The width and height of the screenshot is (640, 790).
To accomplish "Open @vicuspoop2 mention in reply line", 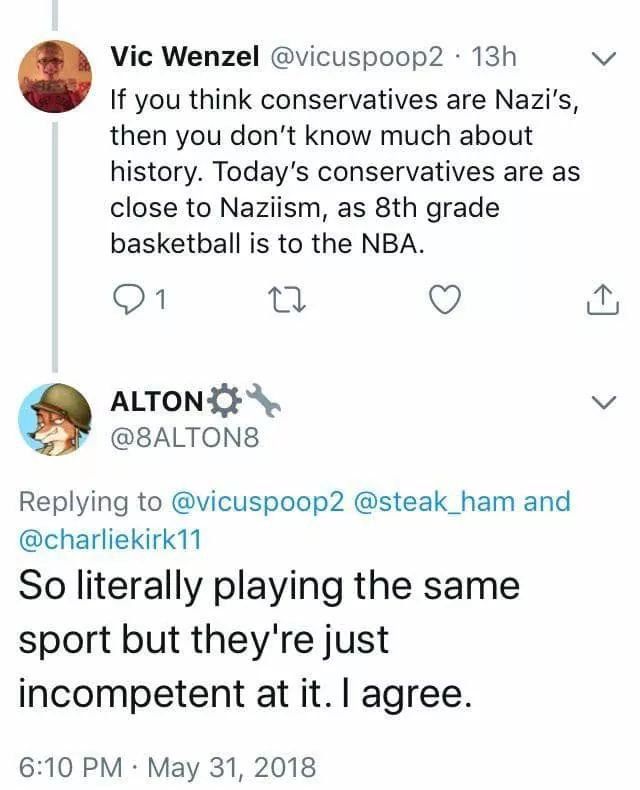I will 258,501.
